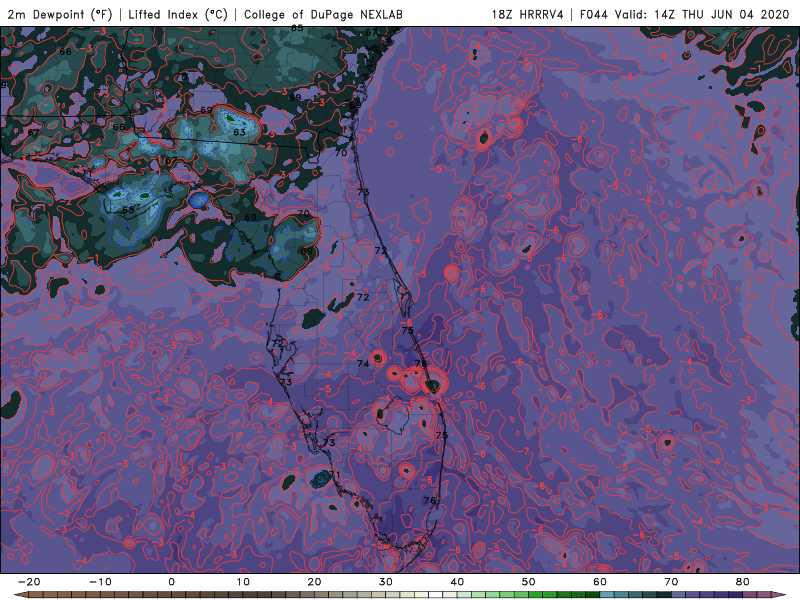
Task: Click the 50 label on the color scale
Action: tap(529, 582)
